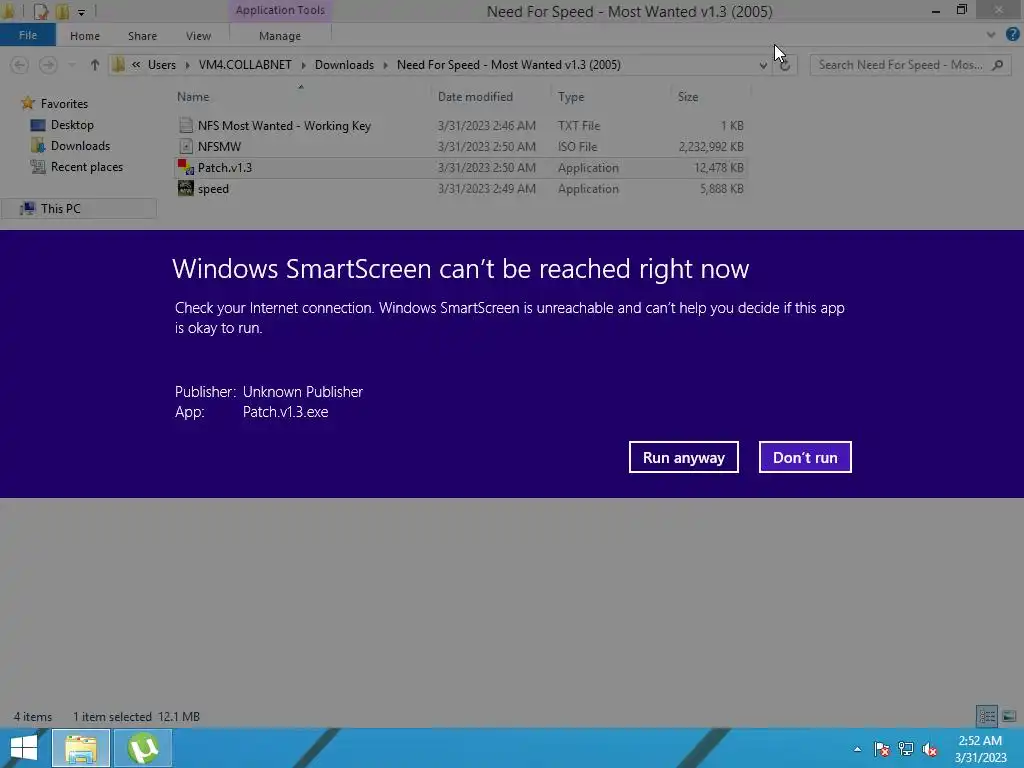The width and height of the screenshot is (1024, 768).
Task: Click the Working Key text file icon
Action: pos(186,125)
